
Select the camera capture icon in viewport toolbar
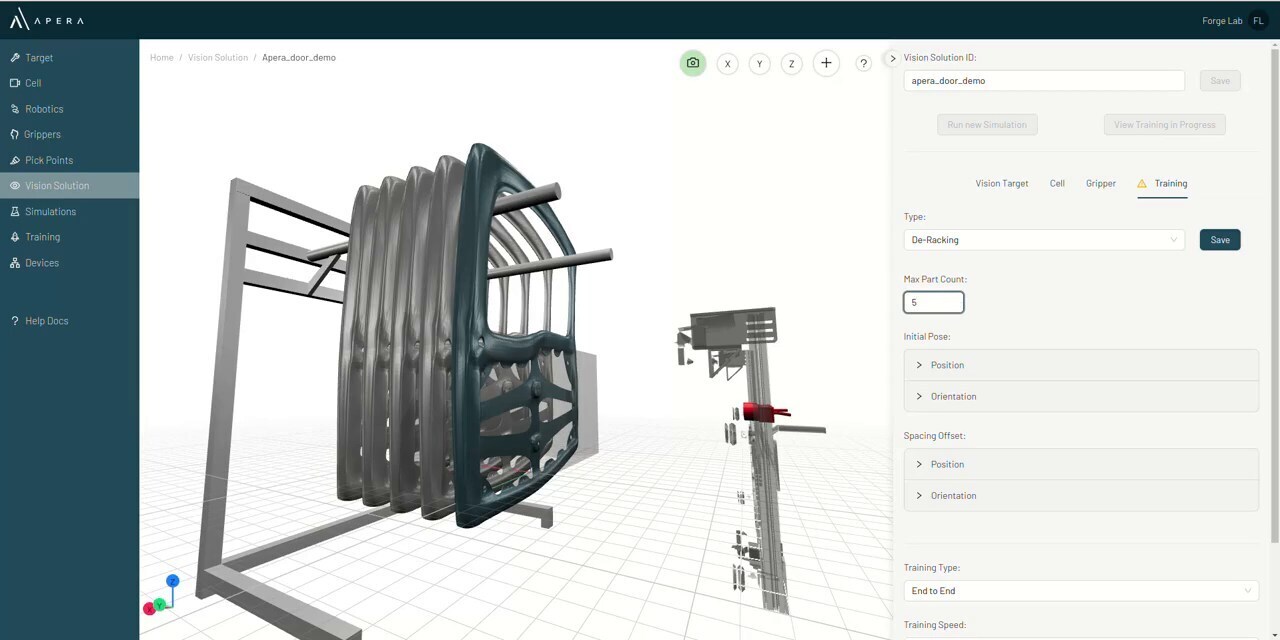click(693, 63)
